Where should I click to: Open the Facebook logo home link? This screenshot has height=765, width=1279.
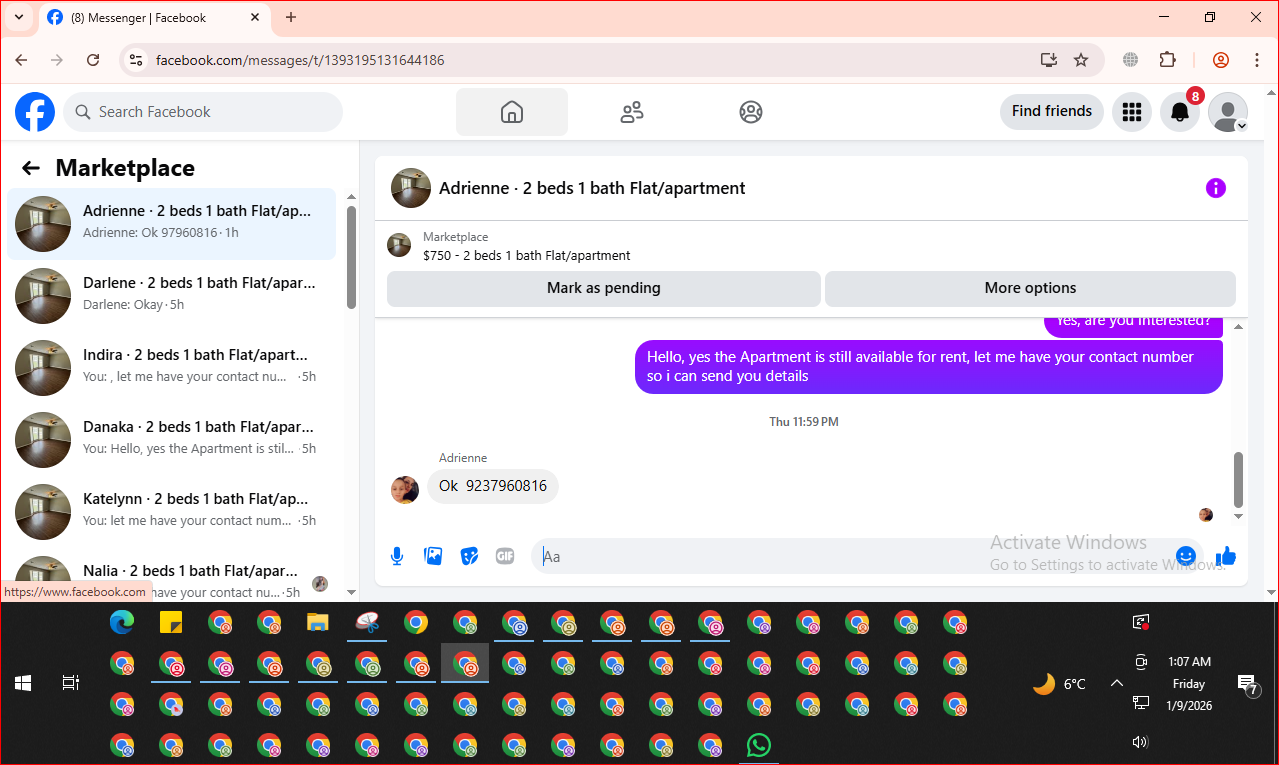(35, 112)
